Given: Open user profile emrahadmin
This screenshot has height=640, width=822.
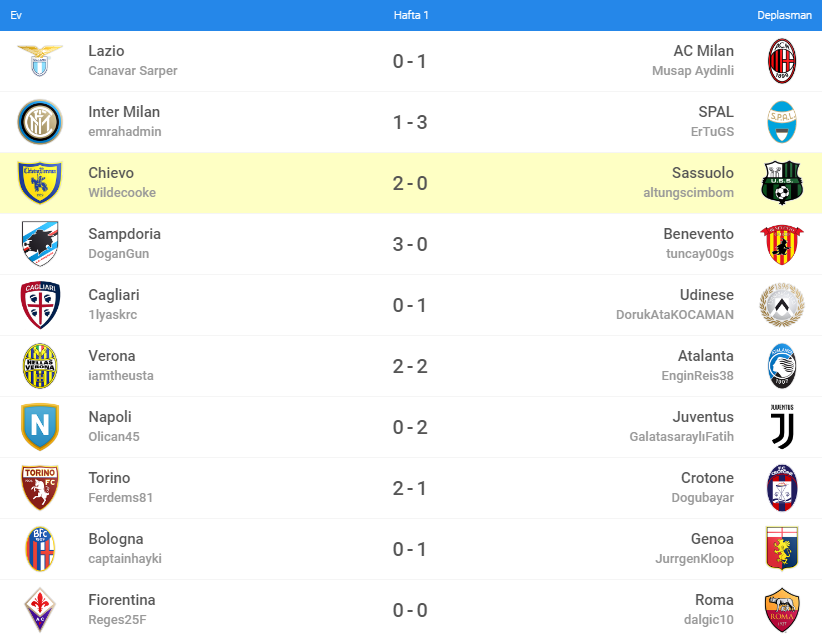Looking at the screenshot, I should [x=125, y=132].
